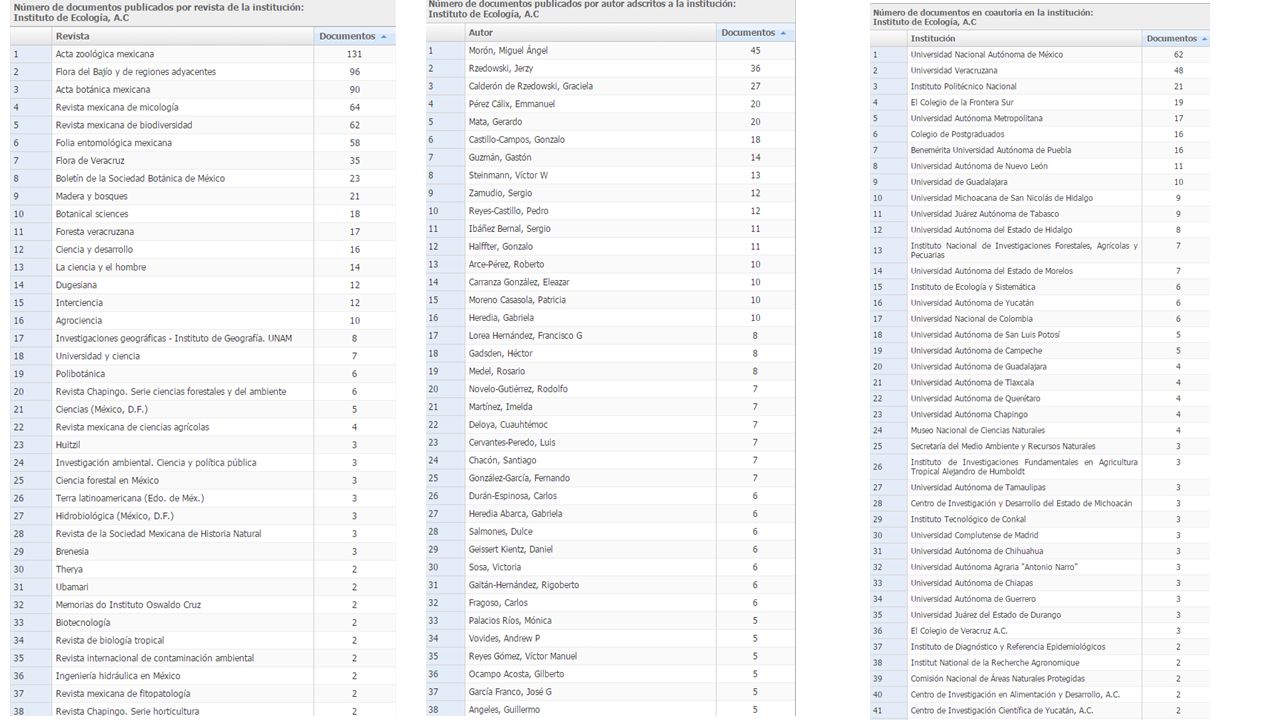The width and height of the screenshot is (1280, 720).
Task: Select Museo Nacional de Ciencias Naturales
Action: point(1040,431)
